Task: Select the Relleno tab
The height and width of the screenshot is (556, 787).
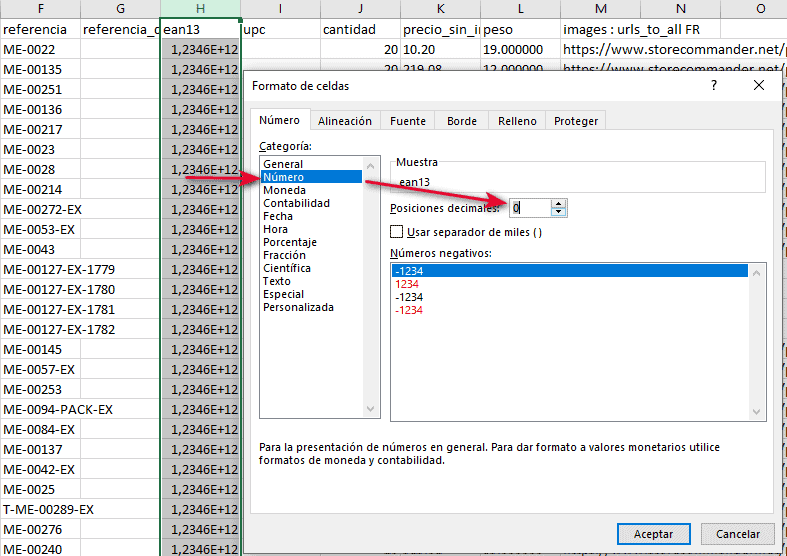Action: (x=516, y=121)
